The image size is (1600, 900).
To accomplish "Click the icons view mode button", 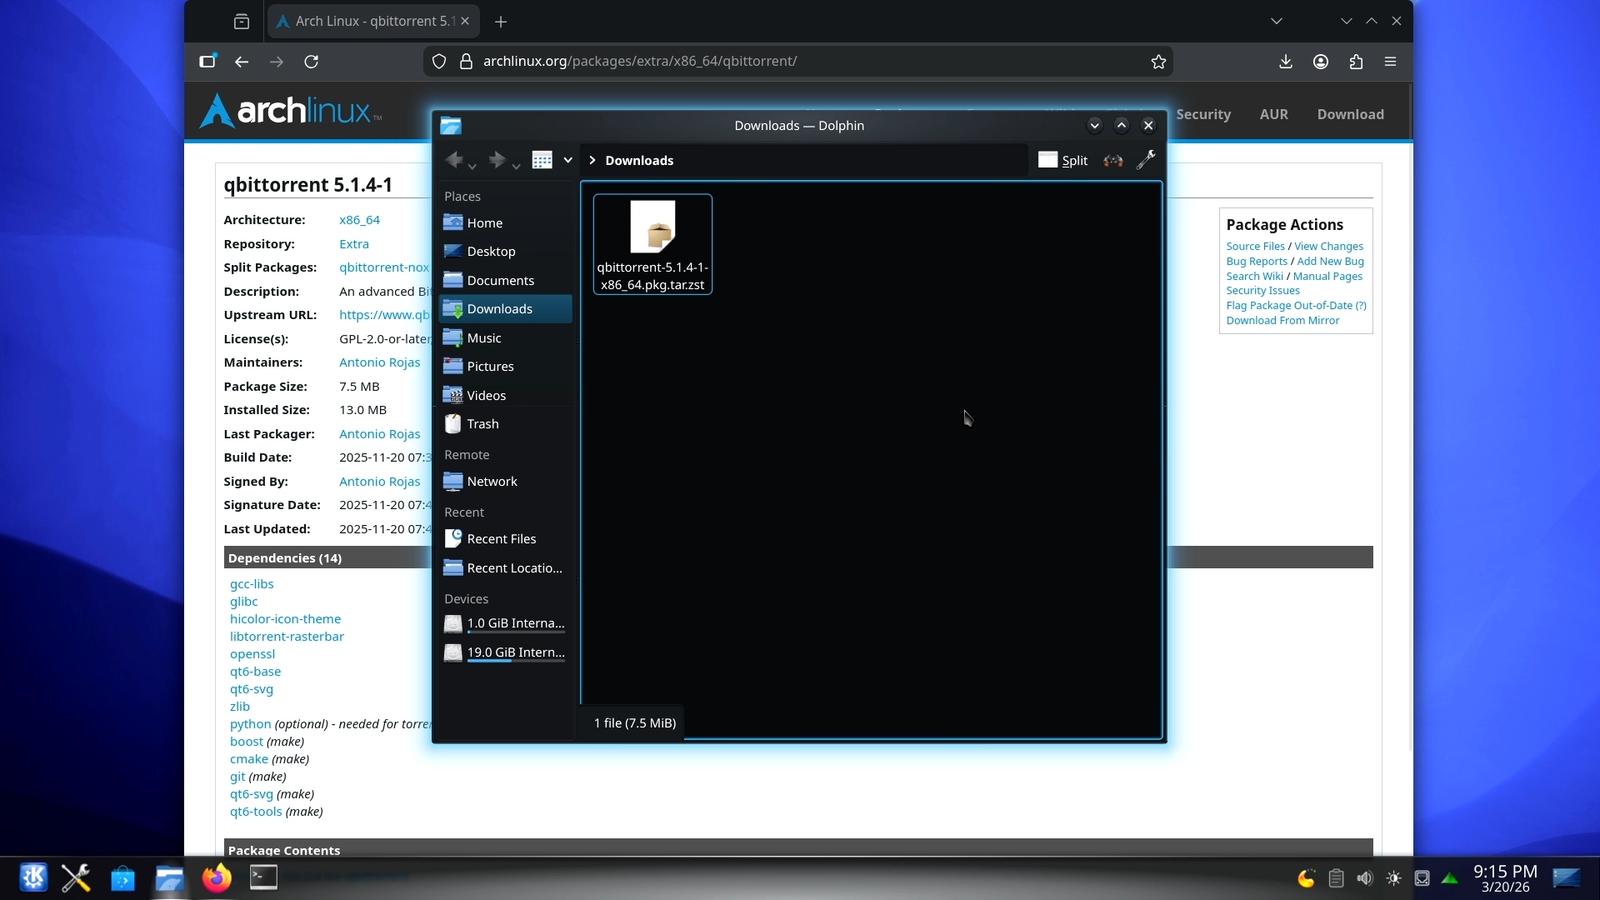I will 542,160.
